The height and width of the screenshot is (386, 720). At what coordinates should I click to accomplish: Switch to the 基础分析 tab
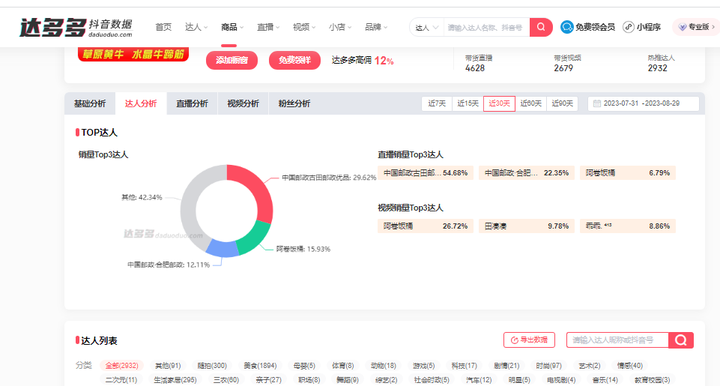90,103
